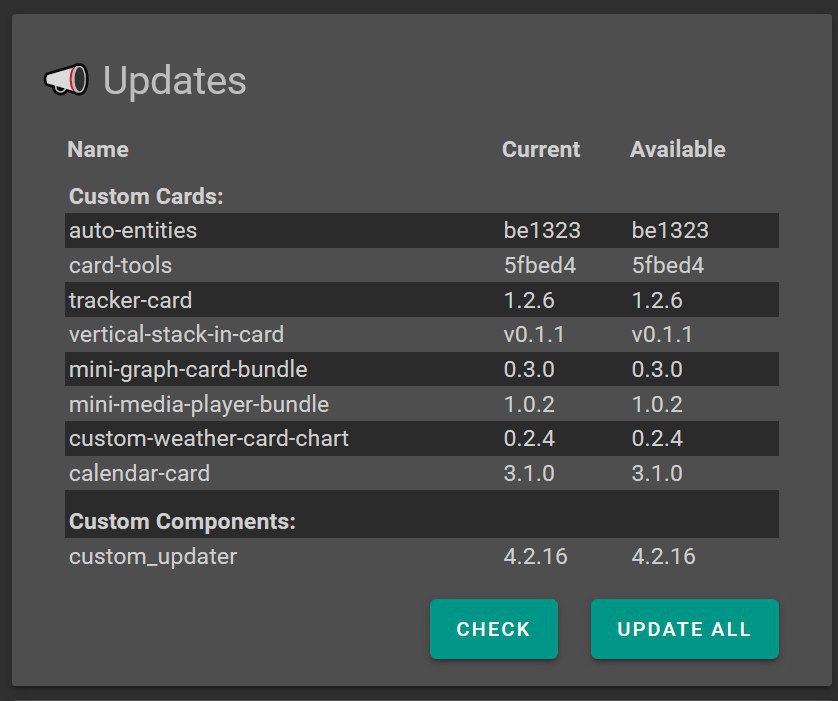The height and width of the screenshot is (701, 838).
Task: Open the vertical-stack-in-card link
Action: tap(176, 334)
